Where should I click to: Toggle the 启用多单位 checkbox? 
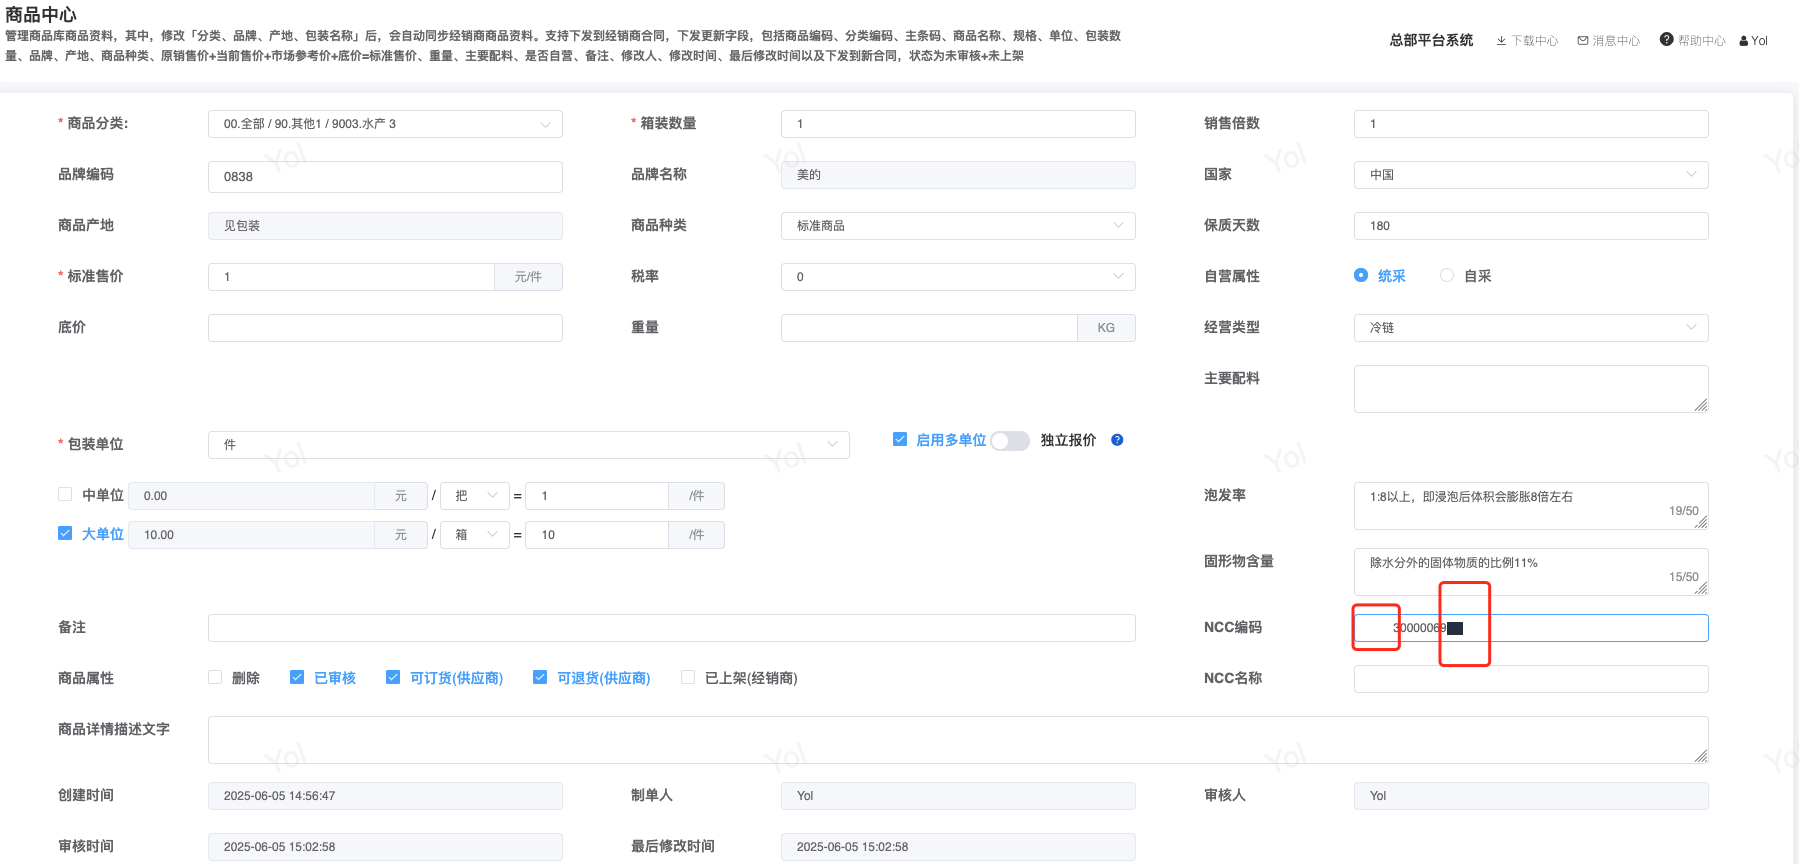pyautogui.click(x=900, y=439)
